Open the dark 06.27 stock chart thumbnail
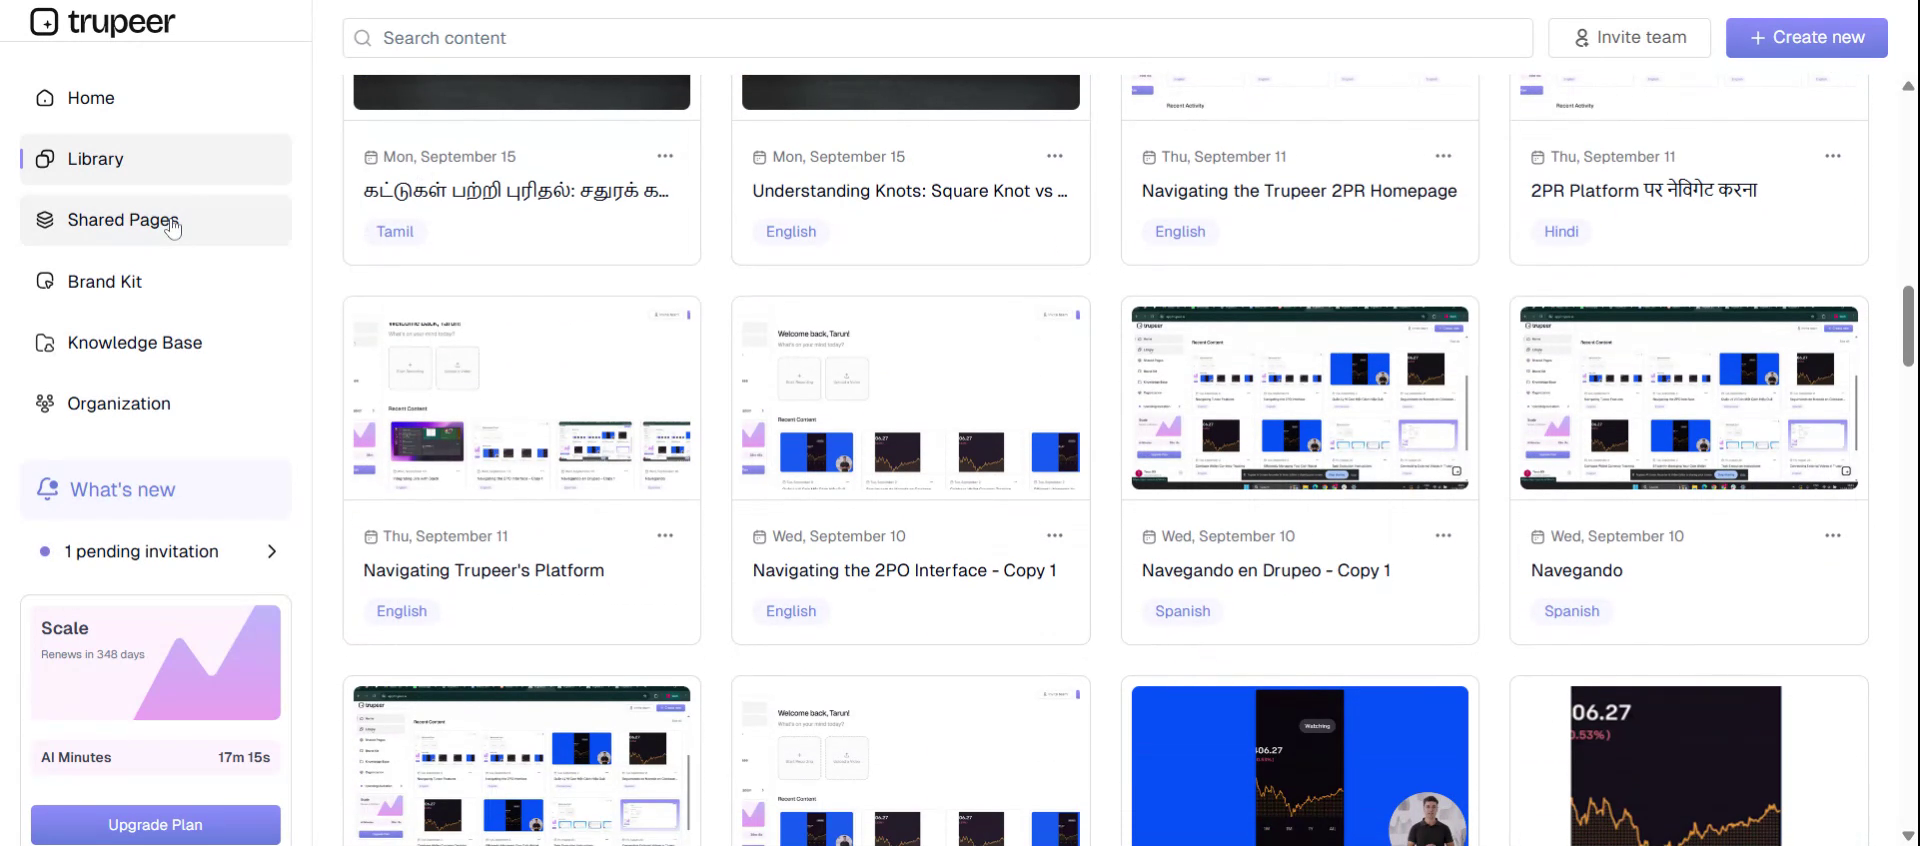The image size is (1920, 846). click(x=1689, y=766)
